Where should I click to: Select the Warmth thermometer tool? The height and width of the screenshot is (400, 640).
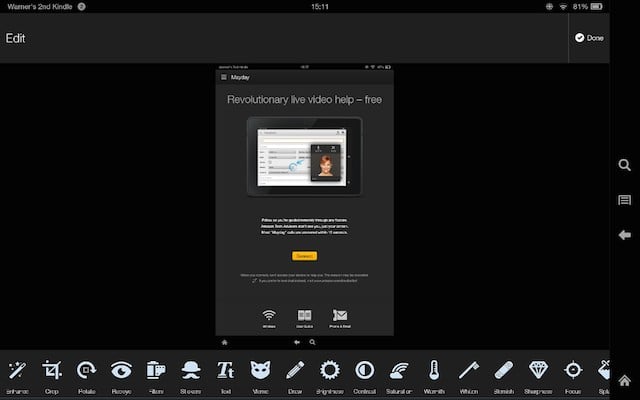434,377
